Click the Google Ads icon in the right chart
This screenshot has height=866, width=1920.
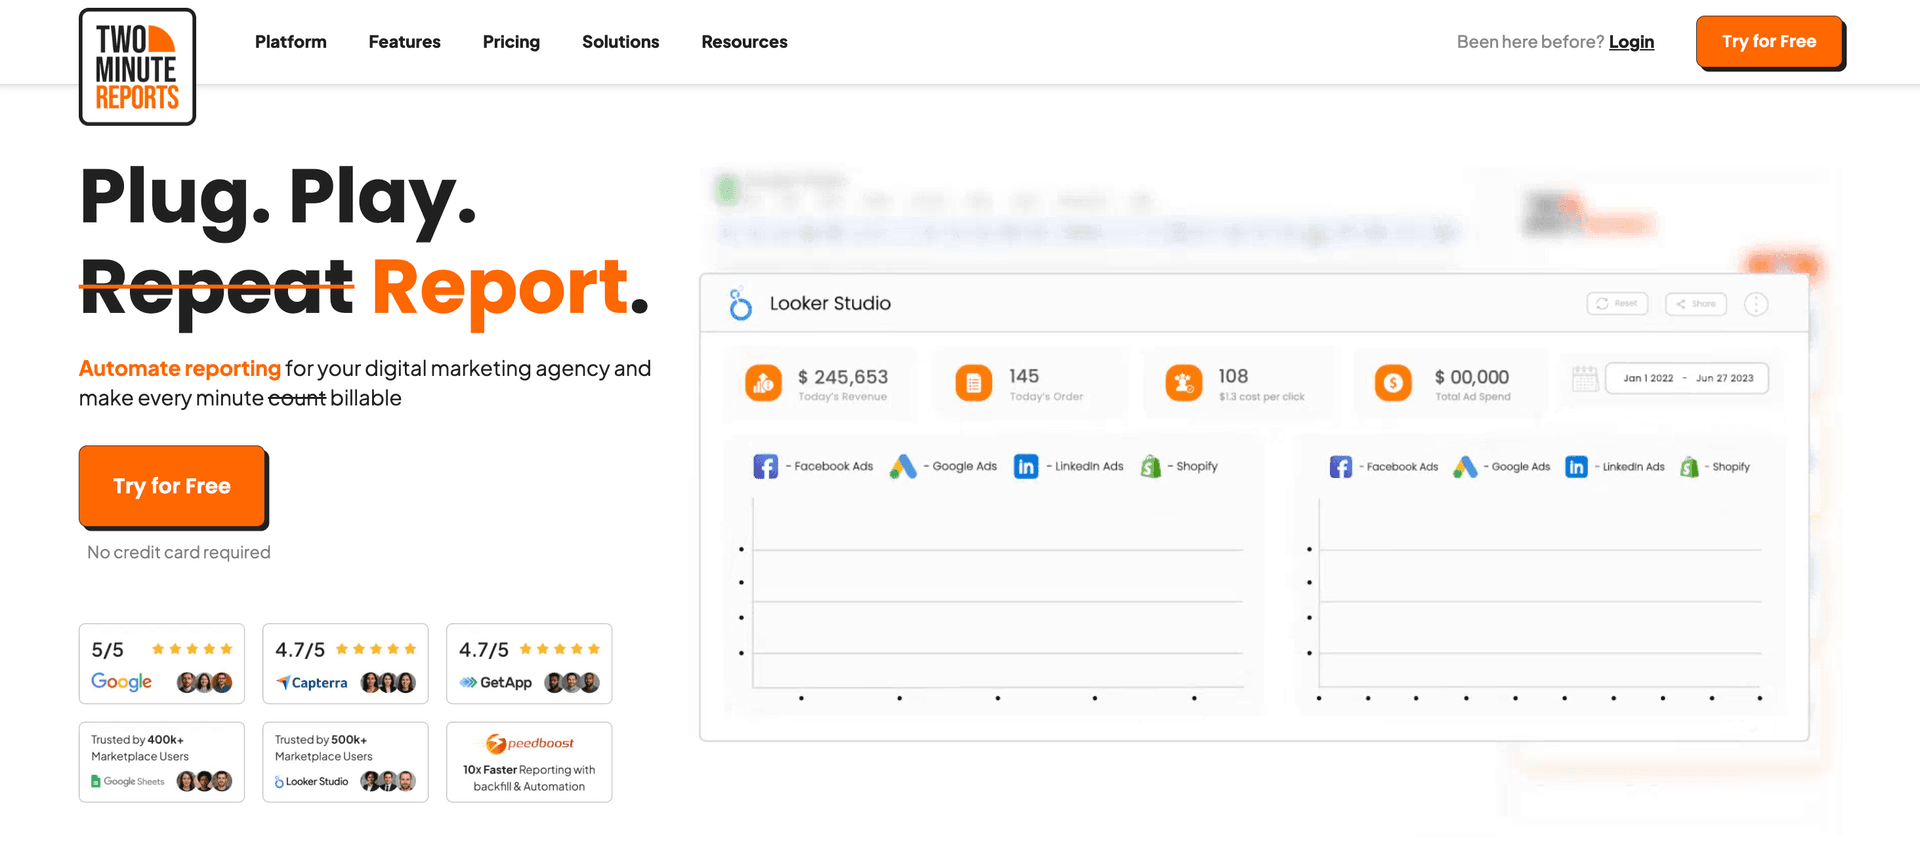point(1465,467)
